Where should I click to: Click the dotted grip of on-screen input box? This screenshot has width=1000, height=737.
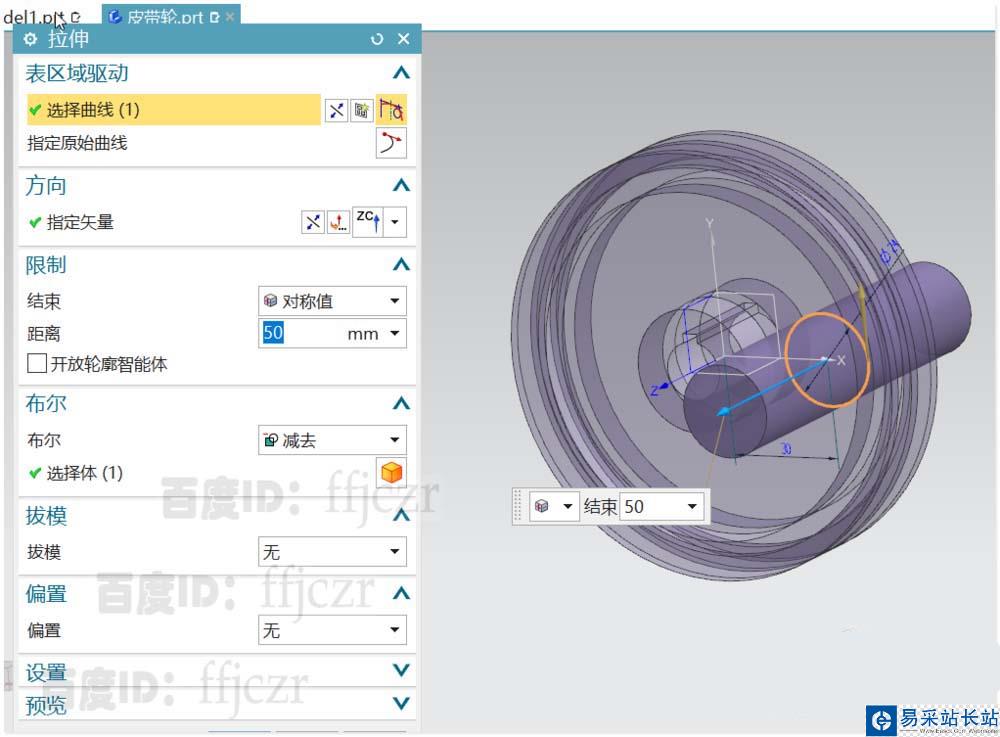(518, 507)
